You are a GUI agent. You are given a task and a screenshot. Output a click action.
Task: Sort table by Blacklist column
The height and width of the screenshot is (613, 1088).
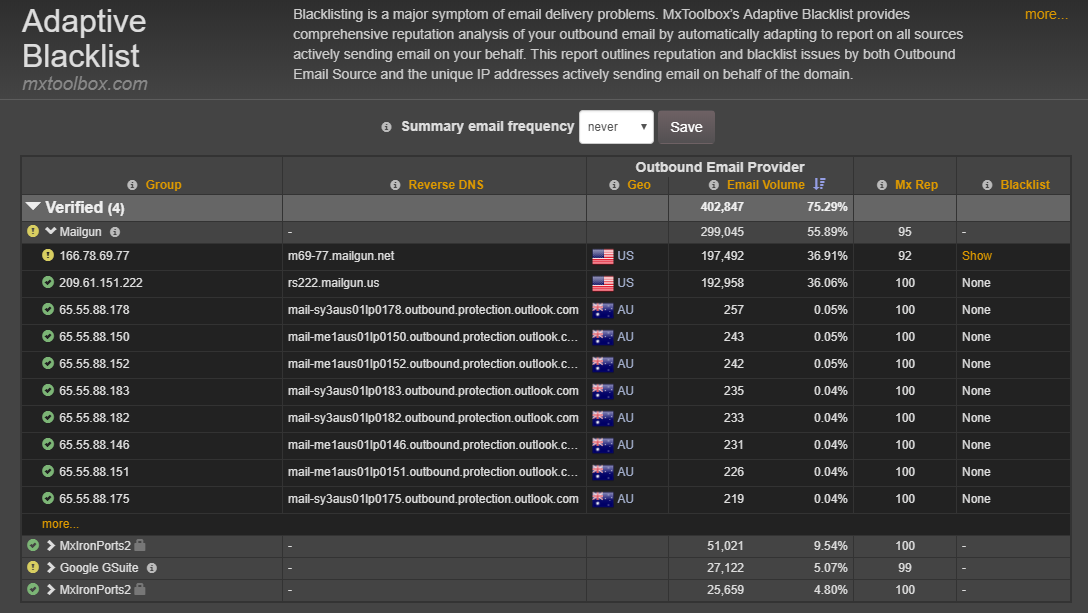pyautogui.click(x=1025, y=185)
